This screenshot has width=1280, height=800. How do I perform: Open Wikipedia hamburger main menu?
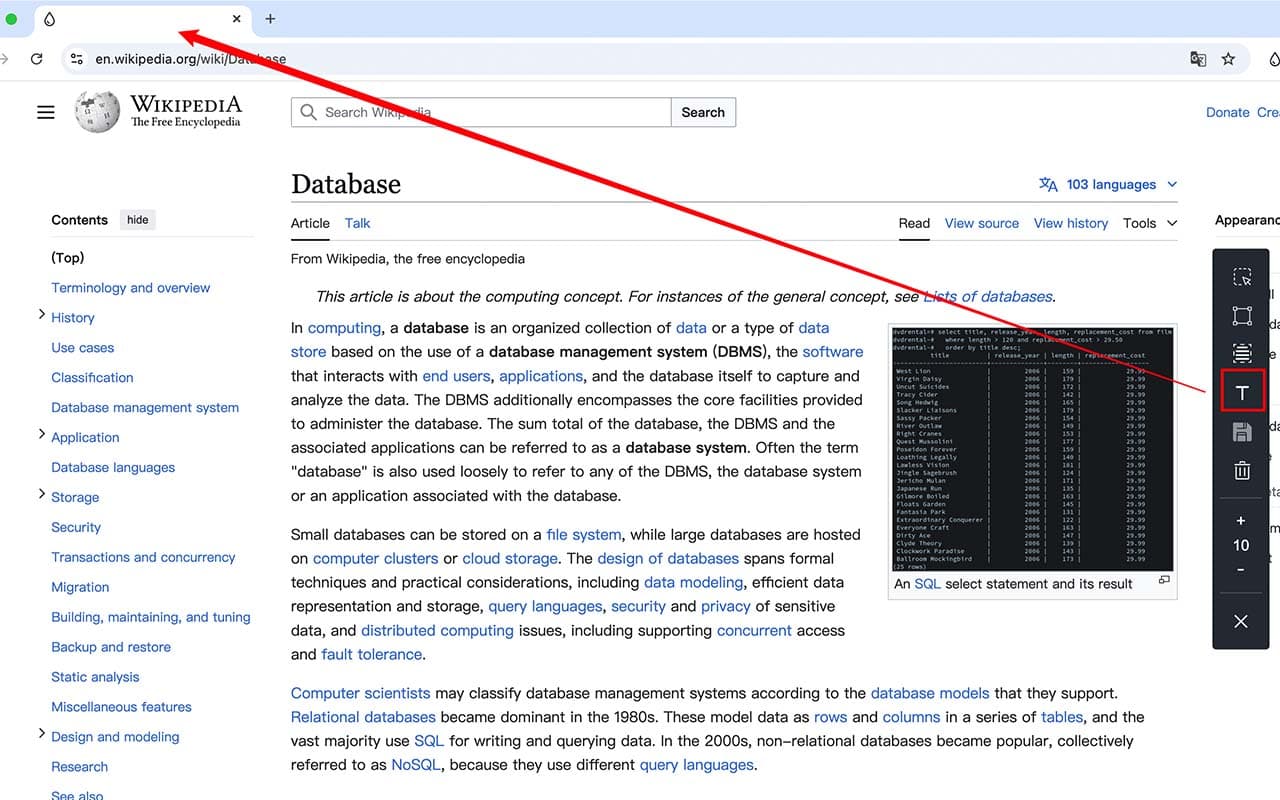tap(46, 112)
